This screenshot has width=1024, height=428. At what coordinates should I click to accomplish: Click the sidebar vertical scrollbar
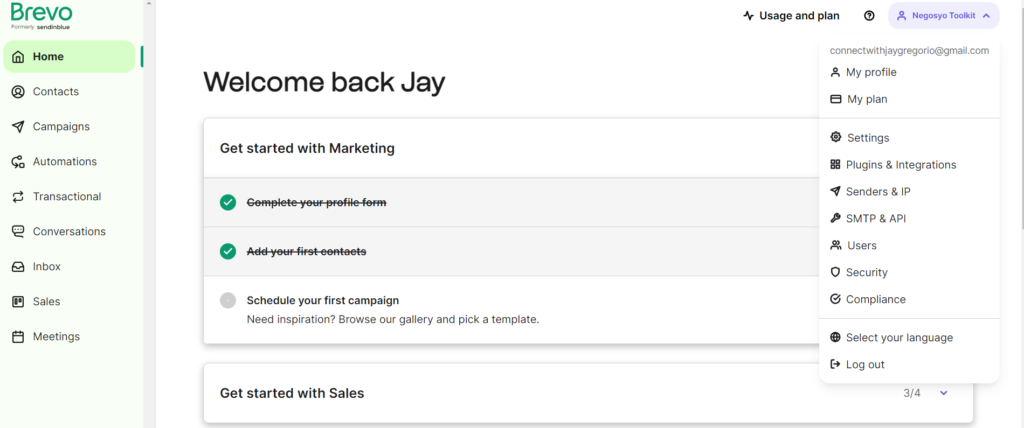149,214
